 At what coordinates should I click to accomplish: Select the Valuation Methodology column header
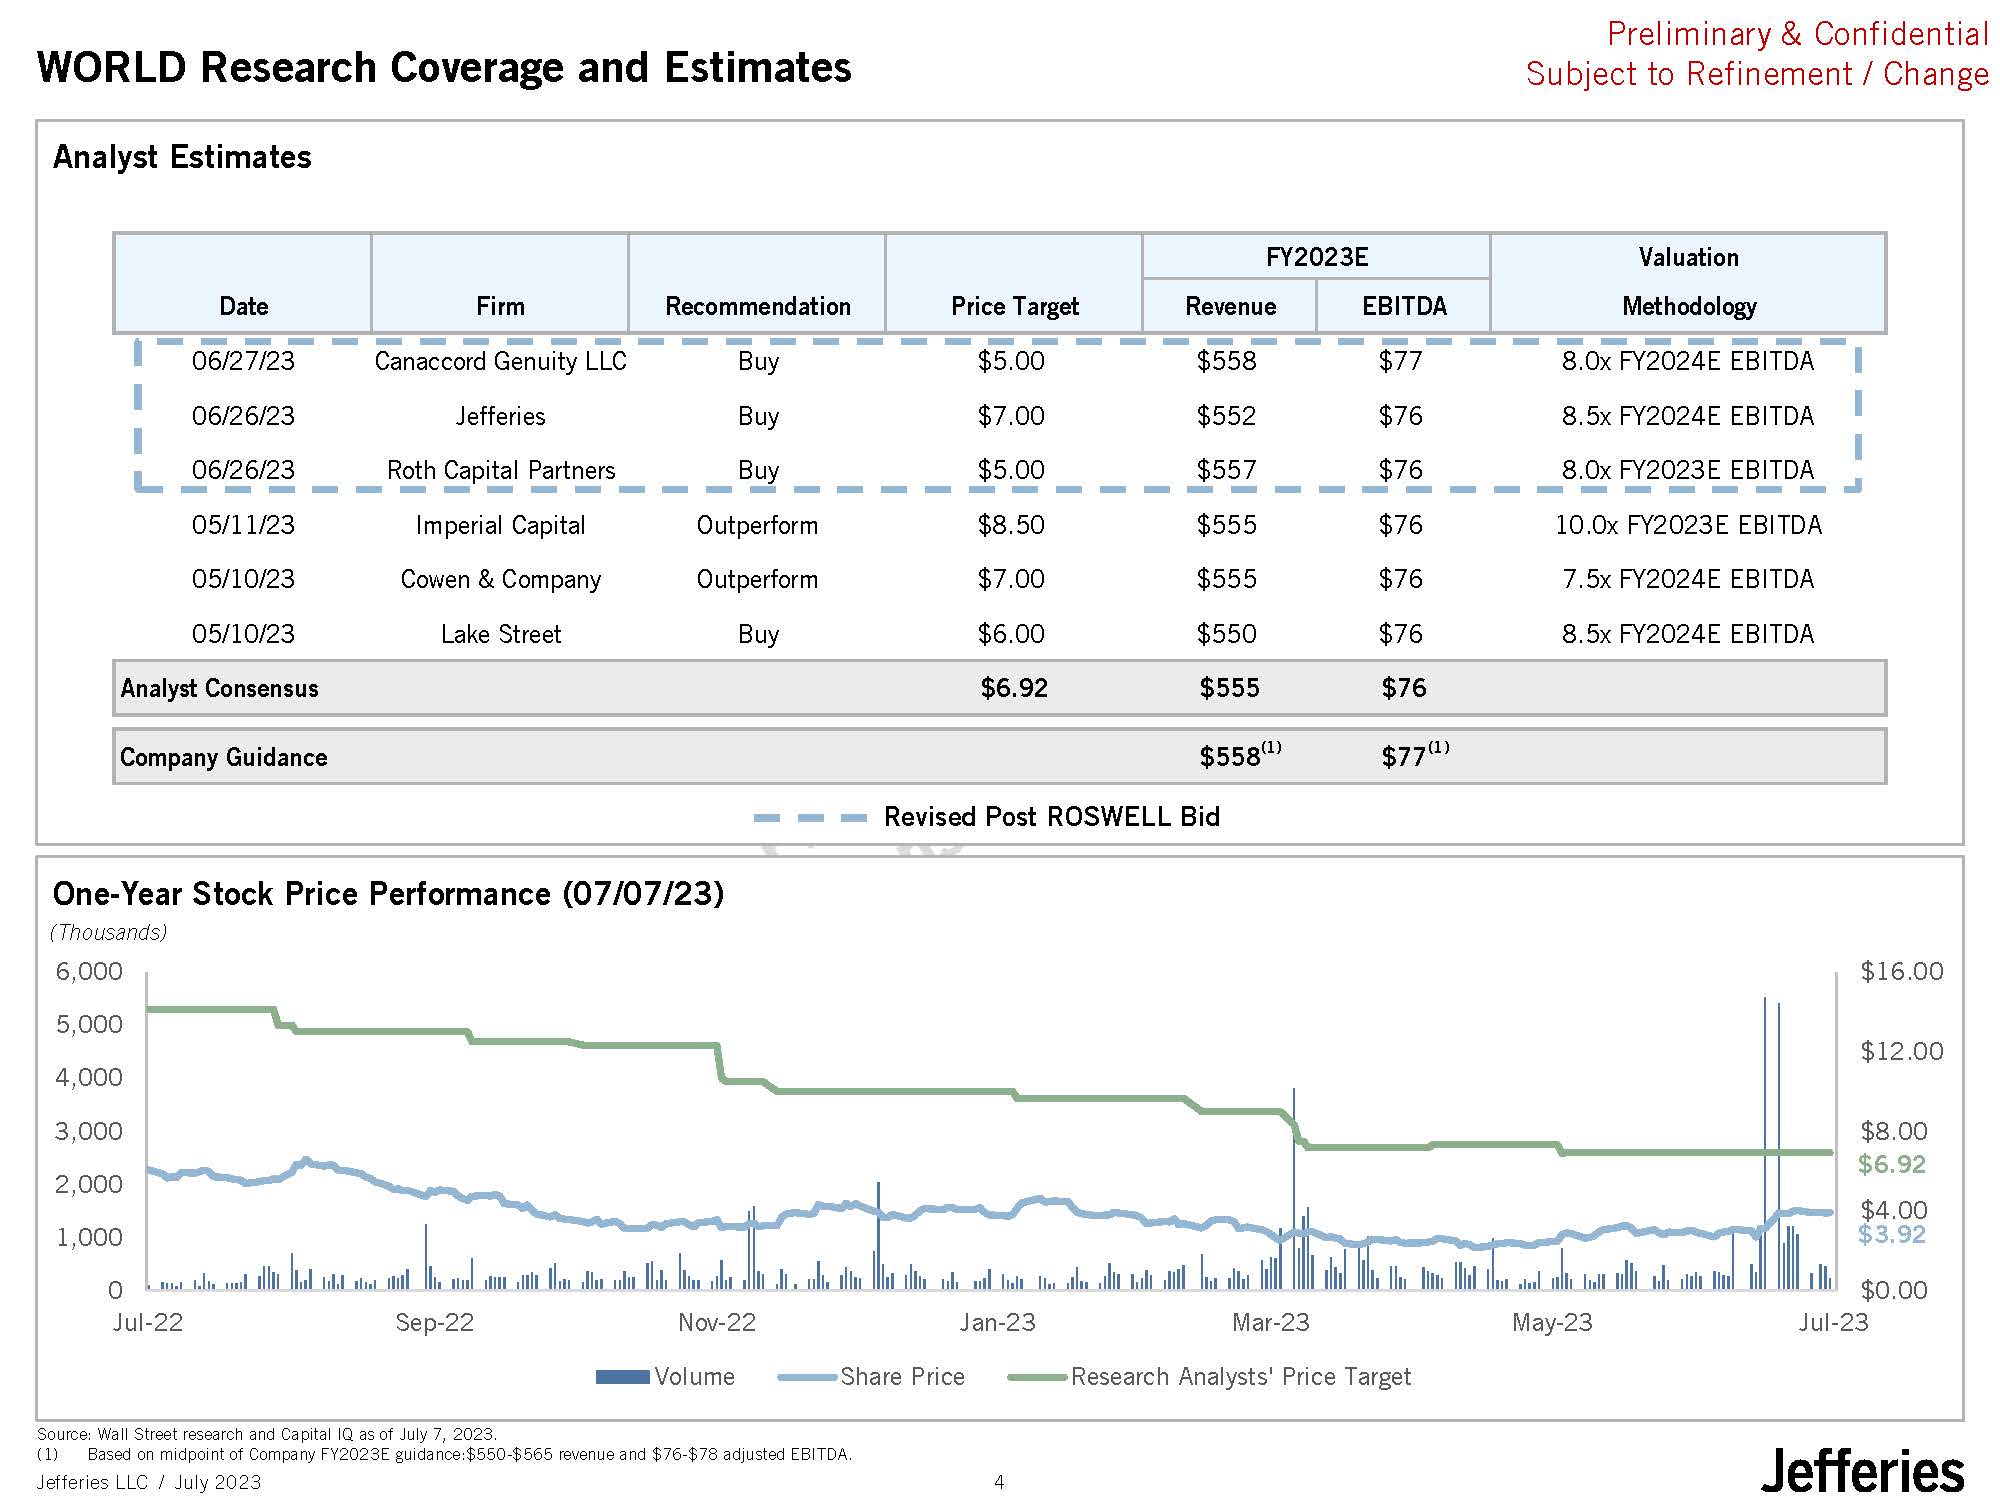[1688, 282]
